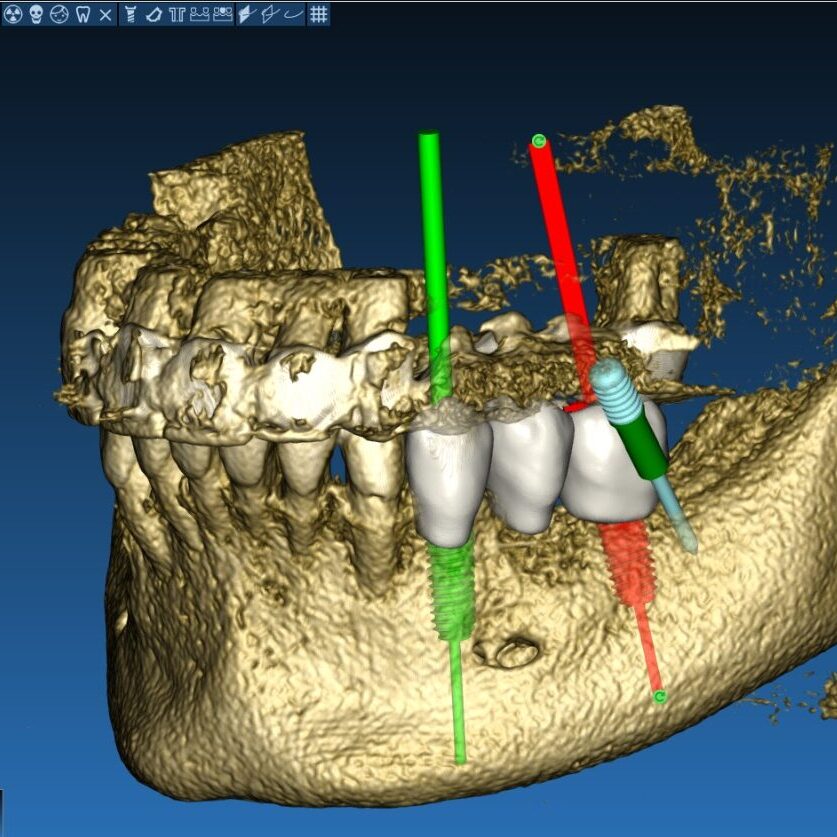This screenshot has width=837, height=837.
Task: Click the bottom handle of the red implant axis
Action: [660, 696]
